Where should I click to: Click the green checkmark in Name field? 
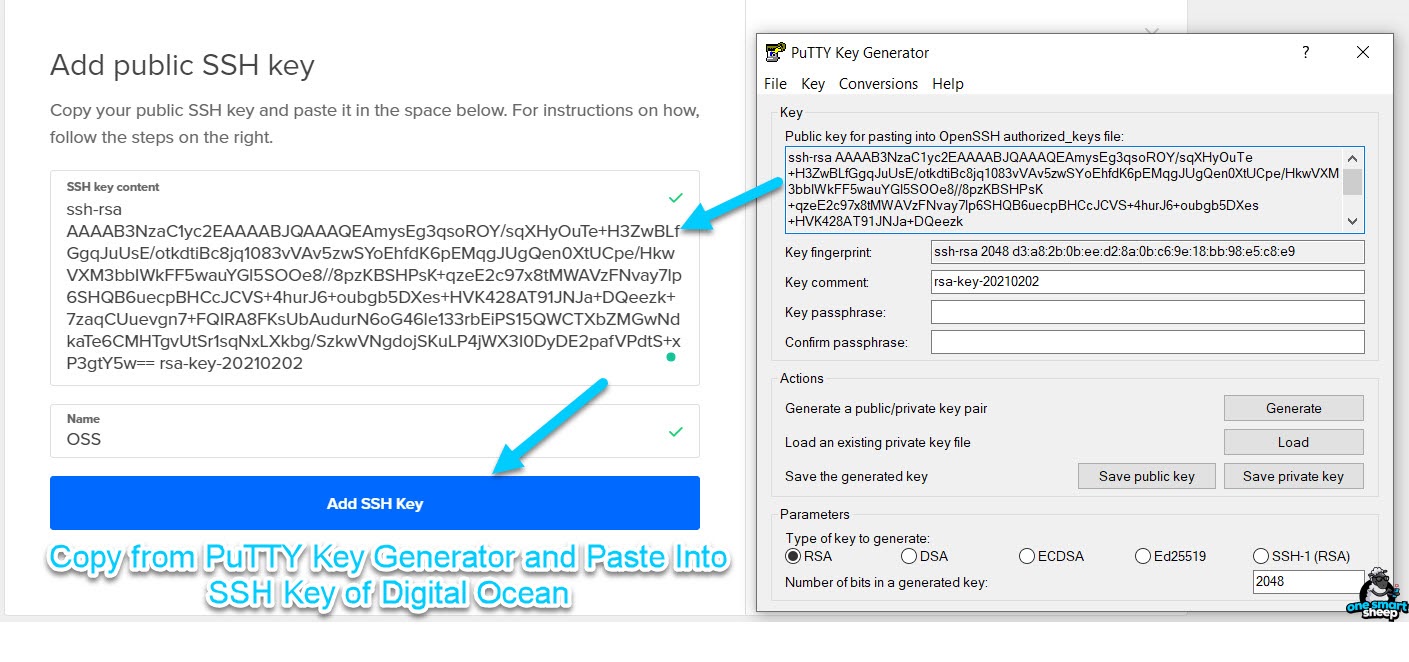pyautogui.click(x=676, y=432)
